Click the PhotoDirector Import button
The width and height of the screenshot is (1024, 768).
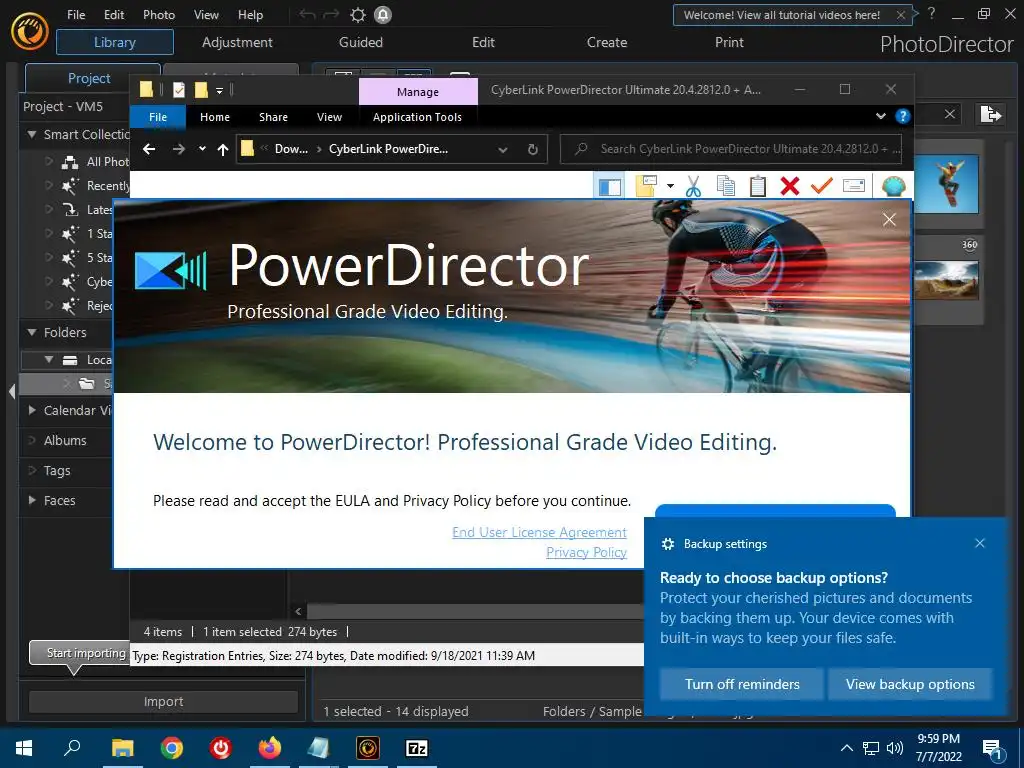163,701
